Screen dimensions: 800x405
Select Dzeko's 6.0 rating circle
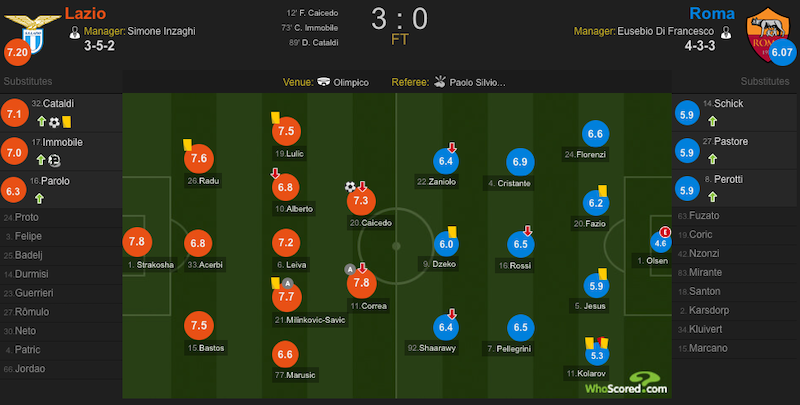[446, 244]
